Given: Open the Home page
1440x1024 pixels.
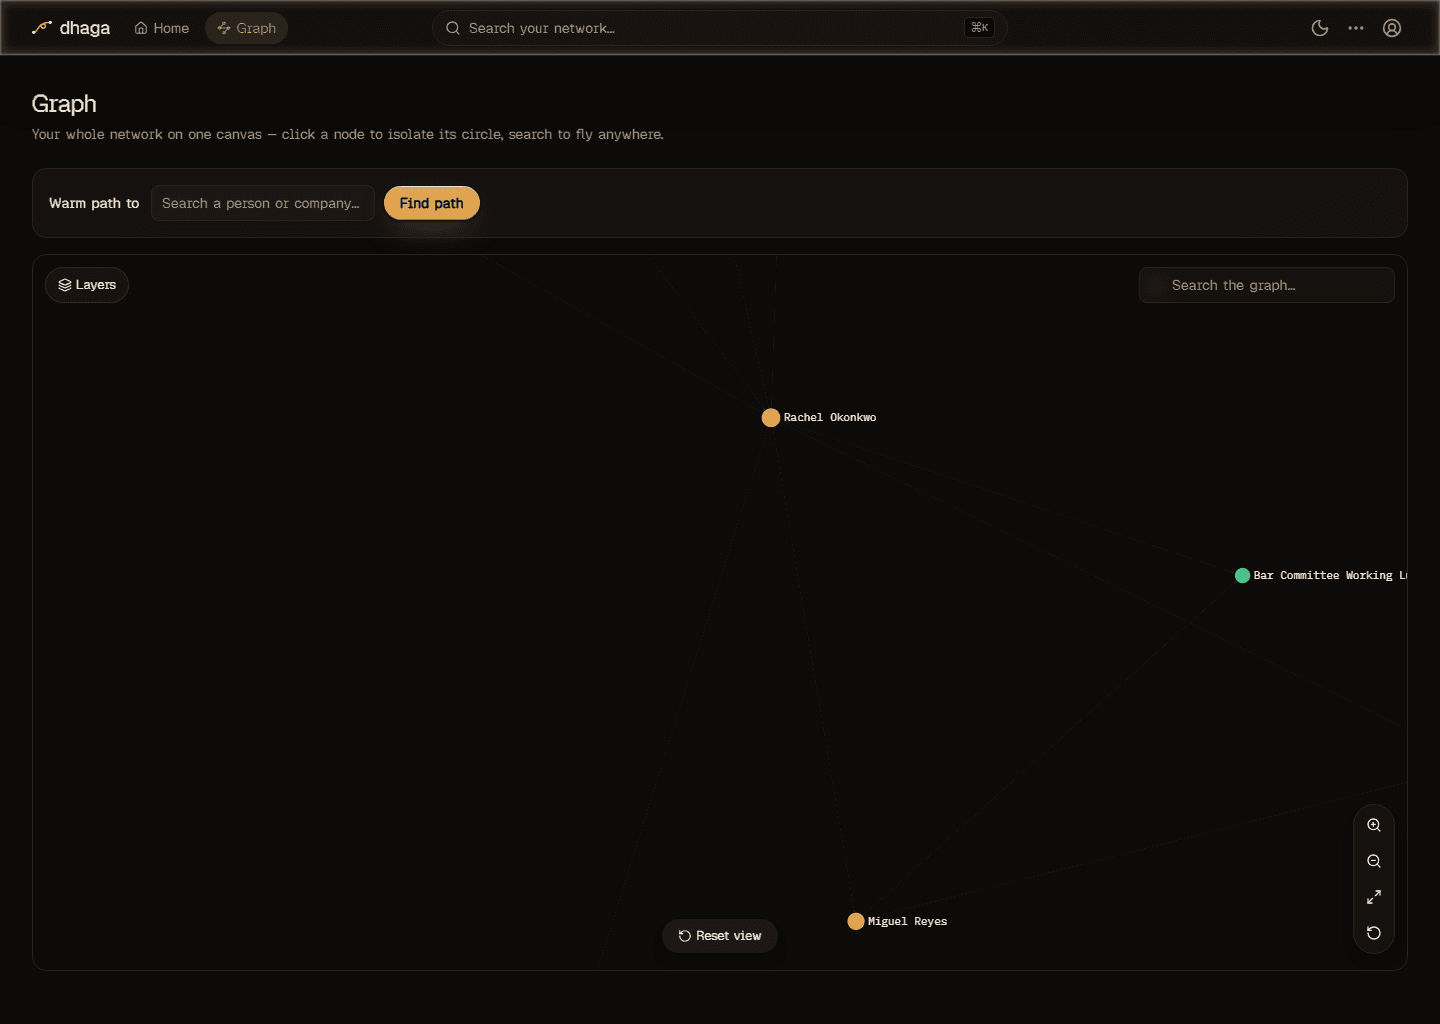Looking at the screenshot, I should coord(162,28).
